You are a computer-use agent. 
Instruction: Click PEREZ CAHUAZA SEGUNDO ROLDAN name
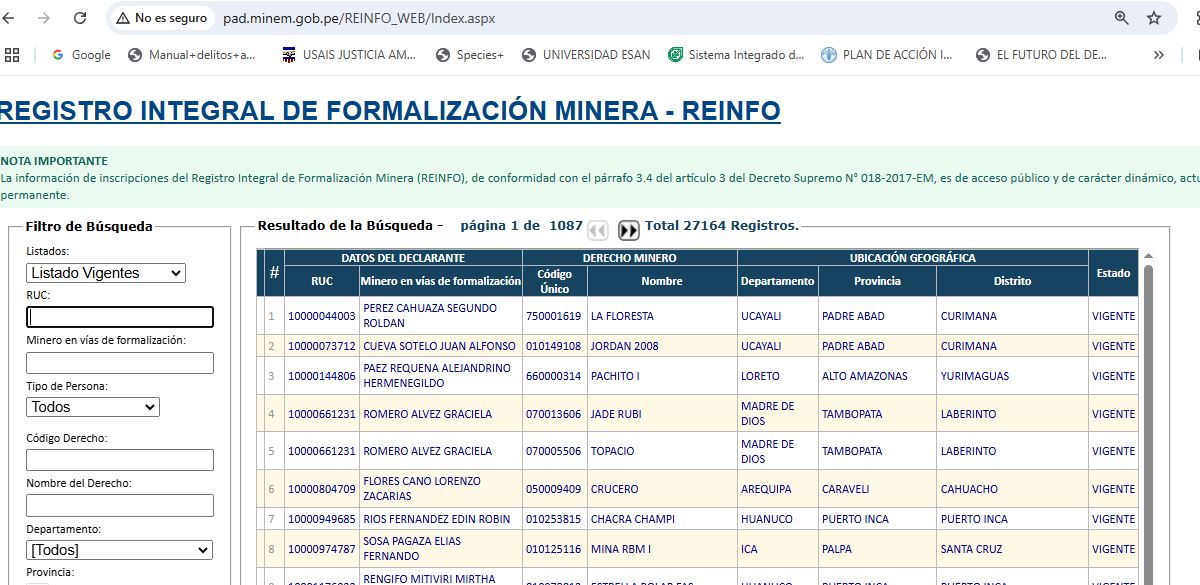pyautogui.click(x=429, y=316)
